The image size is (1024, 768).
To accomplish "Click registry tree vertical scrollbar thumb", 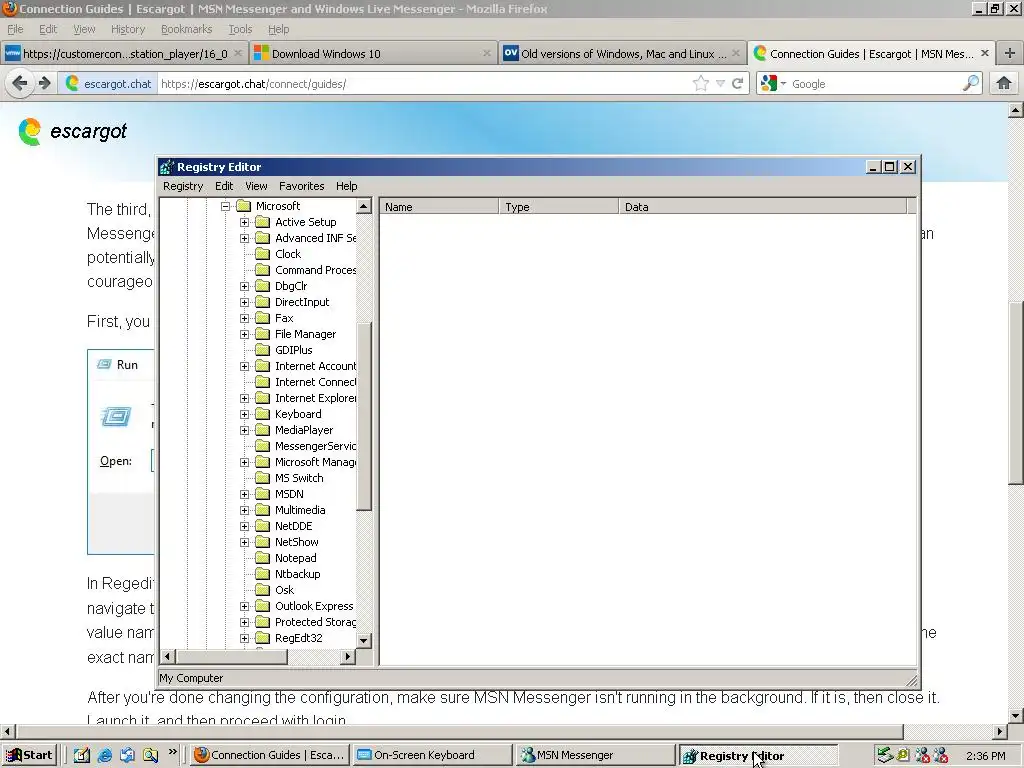I will click(364, 416).
